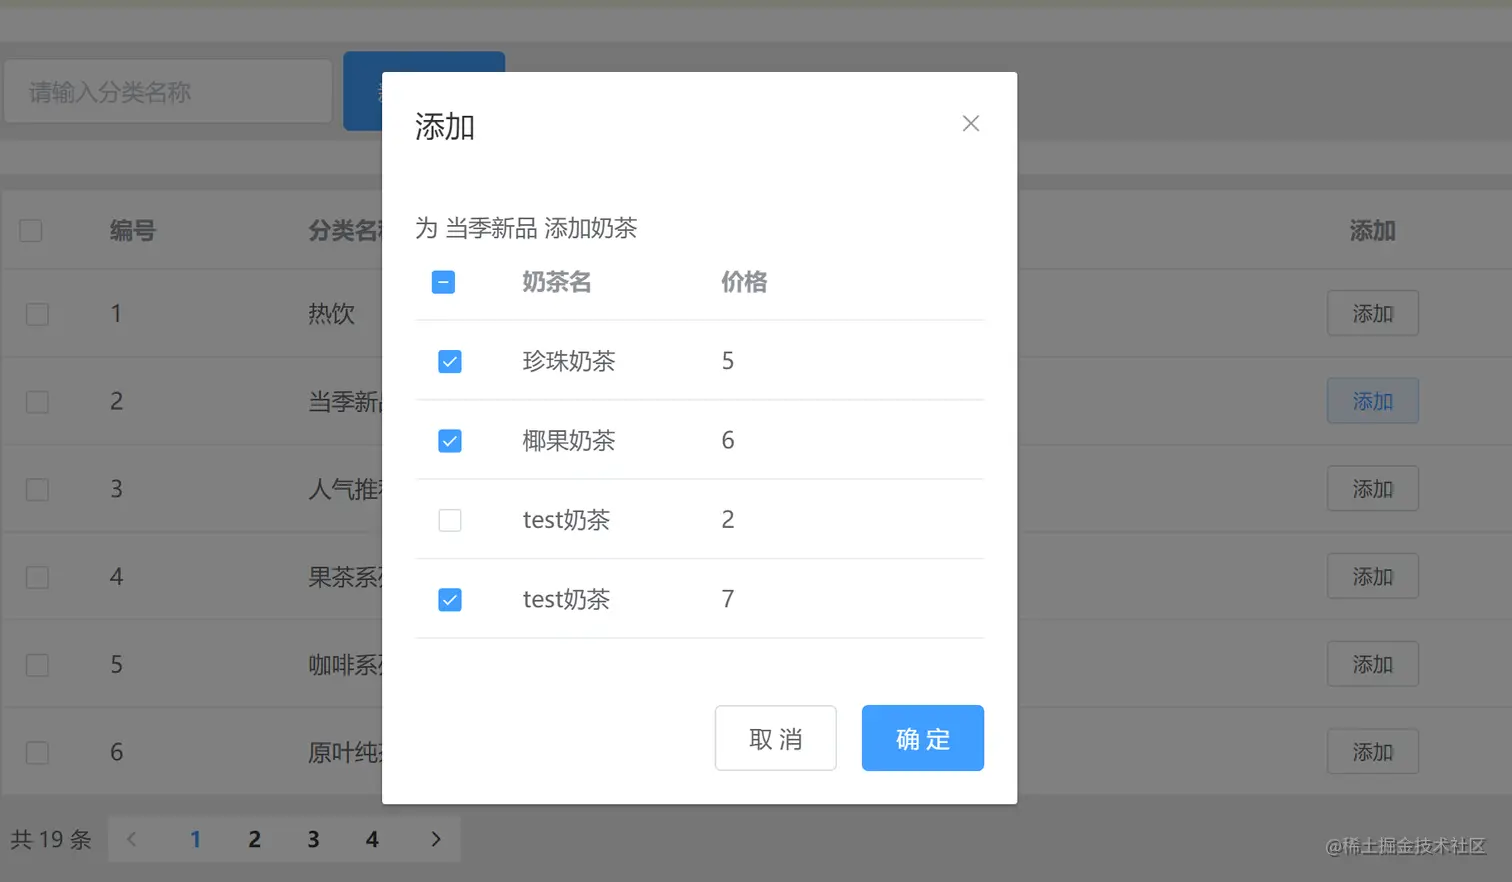Click the 取消 button
Viewport: 1512px width, 882px height.
tap(775, 738)
